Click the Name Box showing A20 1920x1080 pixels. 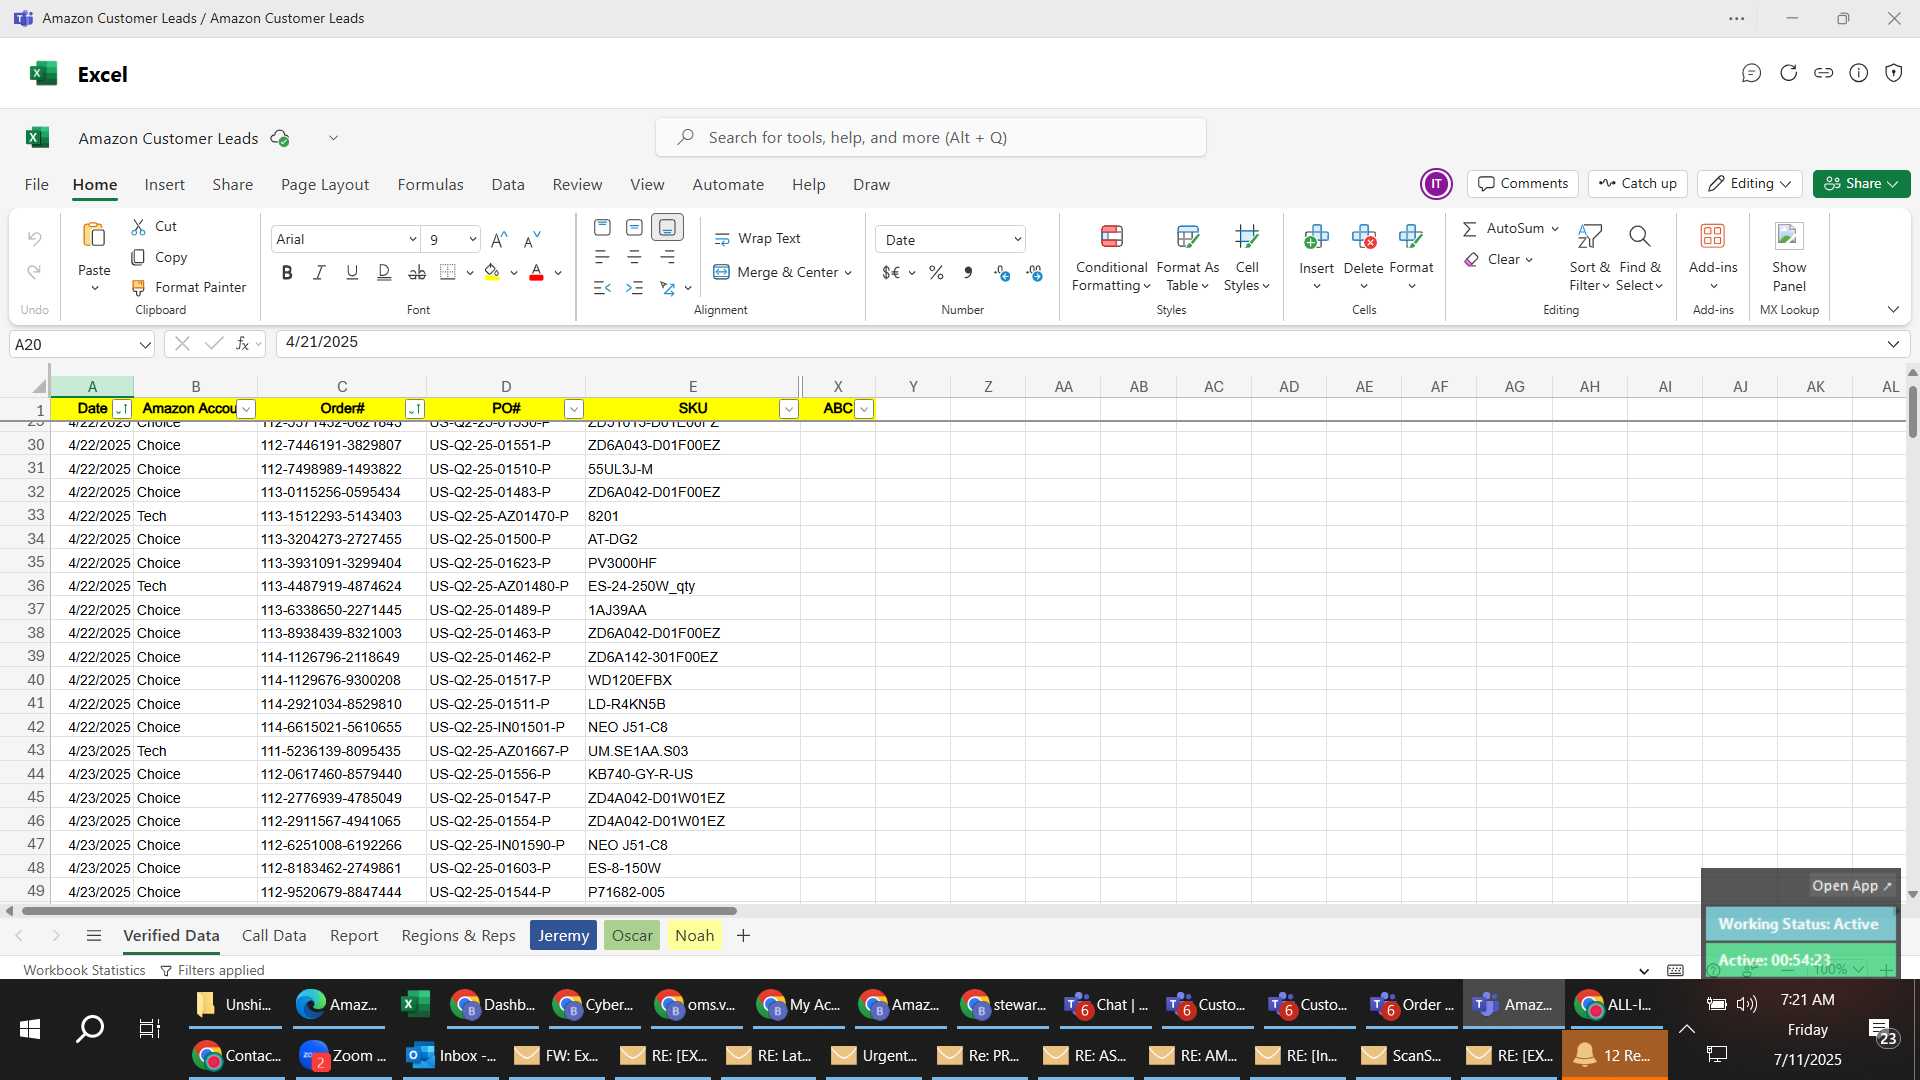[x=82, y=344]
